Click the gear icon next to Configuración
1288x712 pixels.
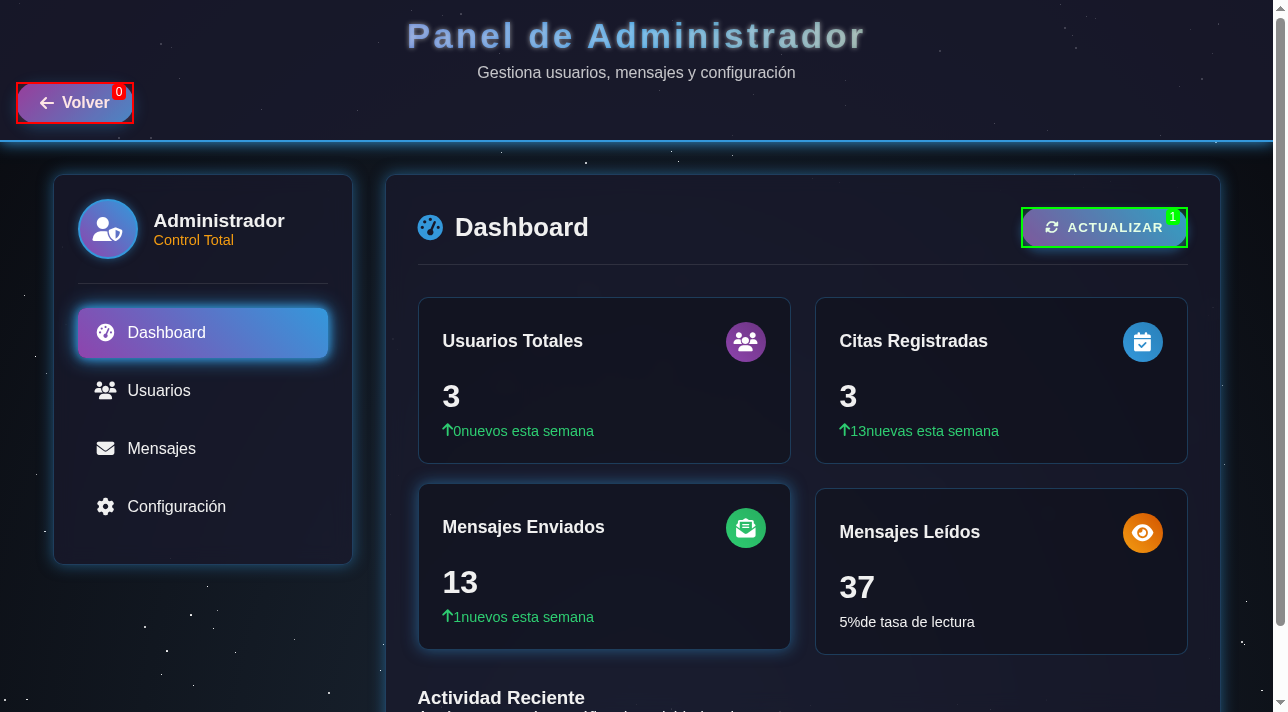[x=105, y=506]
